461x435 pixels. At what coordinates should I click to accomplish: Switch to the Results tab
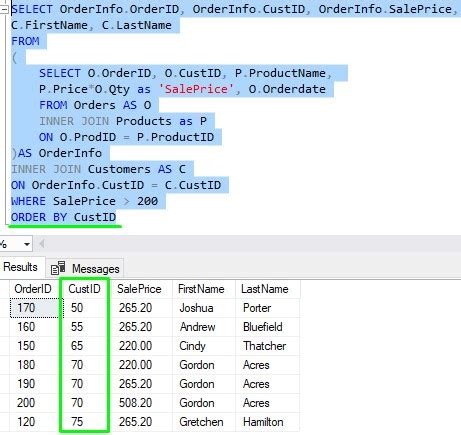click(20, 267)
